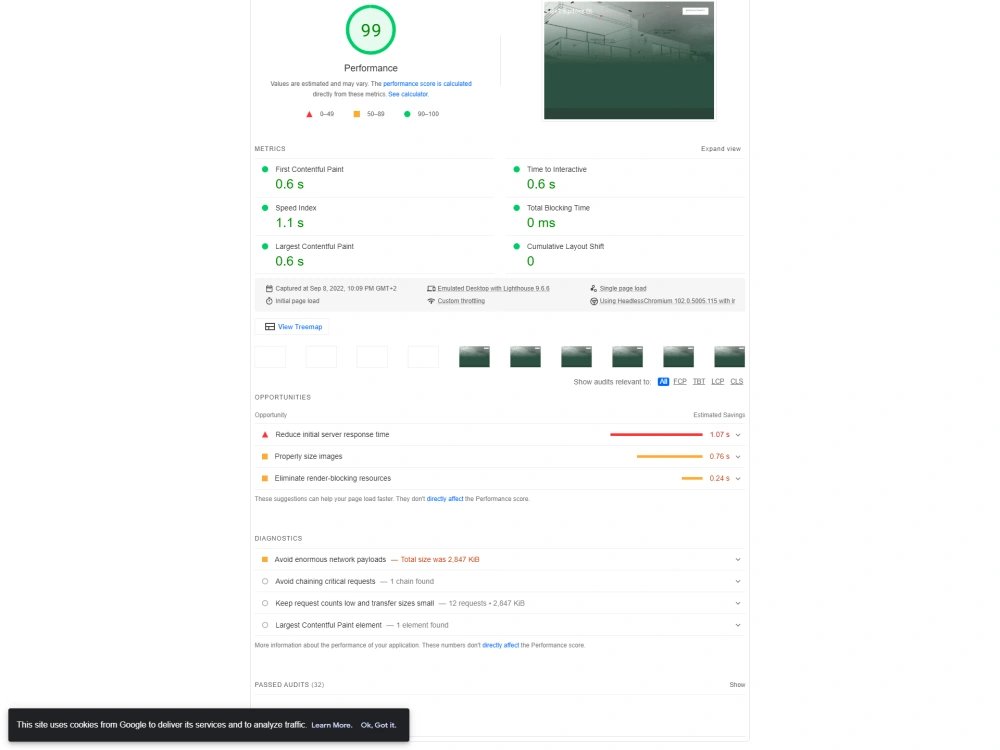Click orange savings bar for render-blocking resources
Screen dimensions: 1000x750
pyautogui.click(x=692, y=478)
